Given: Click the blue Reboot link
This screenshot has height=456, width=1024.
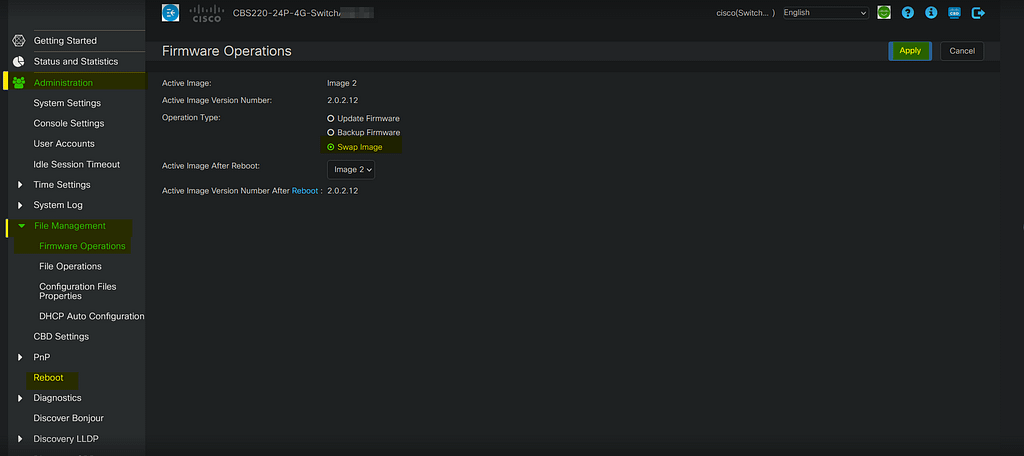Looking at the screenshot, I should 305,190.
